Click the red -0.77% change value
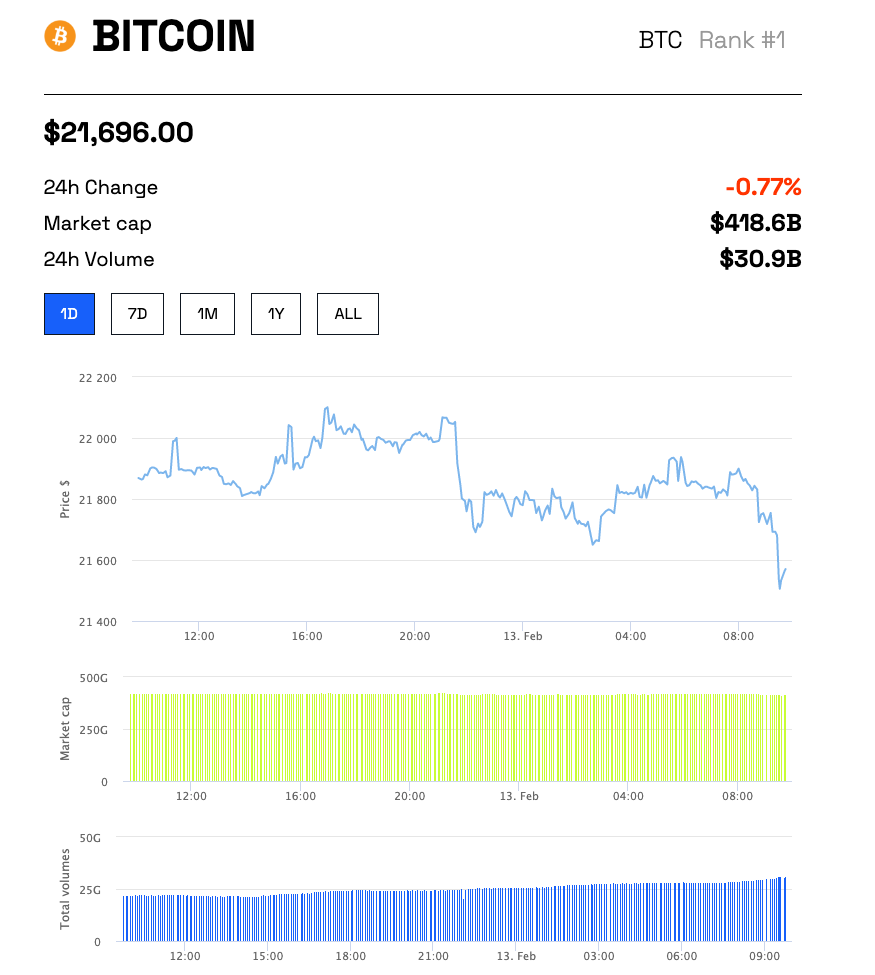The width and height of the screenshot is (875, 975). tap(763, 187)
